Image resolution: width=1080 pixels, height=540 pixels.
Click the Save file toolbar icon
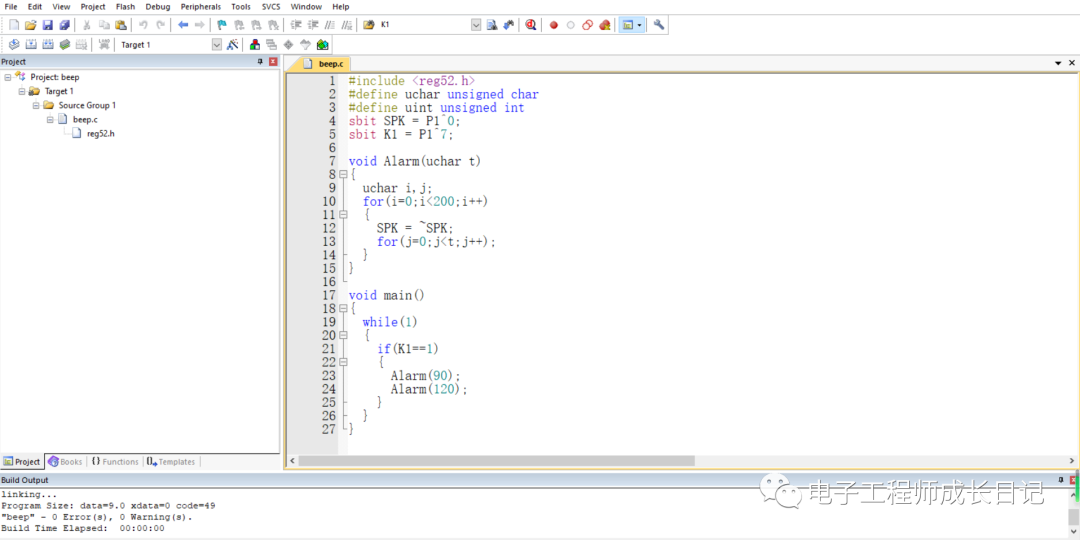pyautogui.click(x=47, y=25)
